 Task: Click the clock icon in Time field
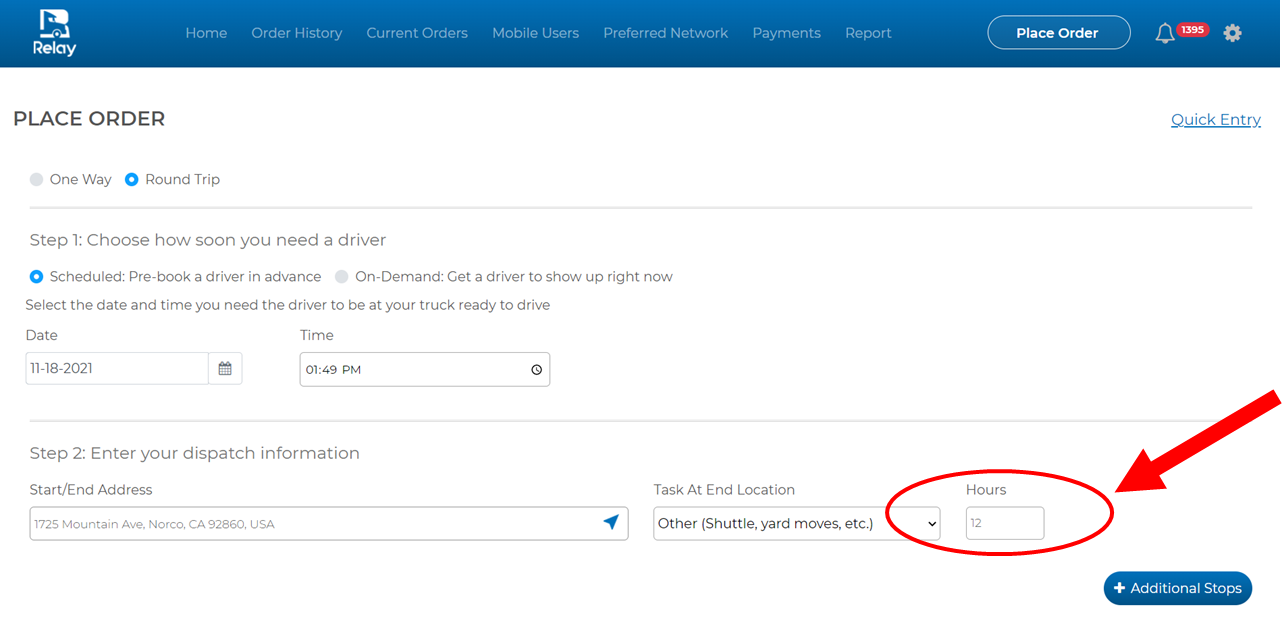point(536,370)
